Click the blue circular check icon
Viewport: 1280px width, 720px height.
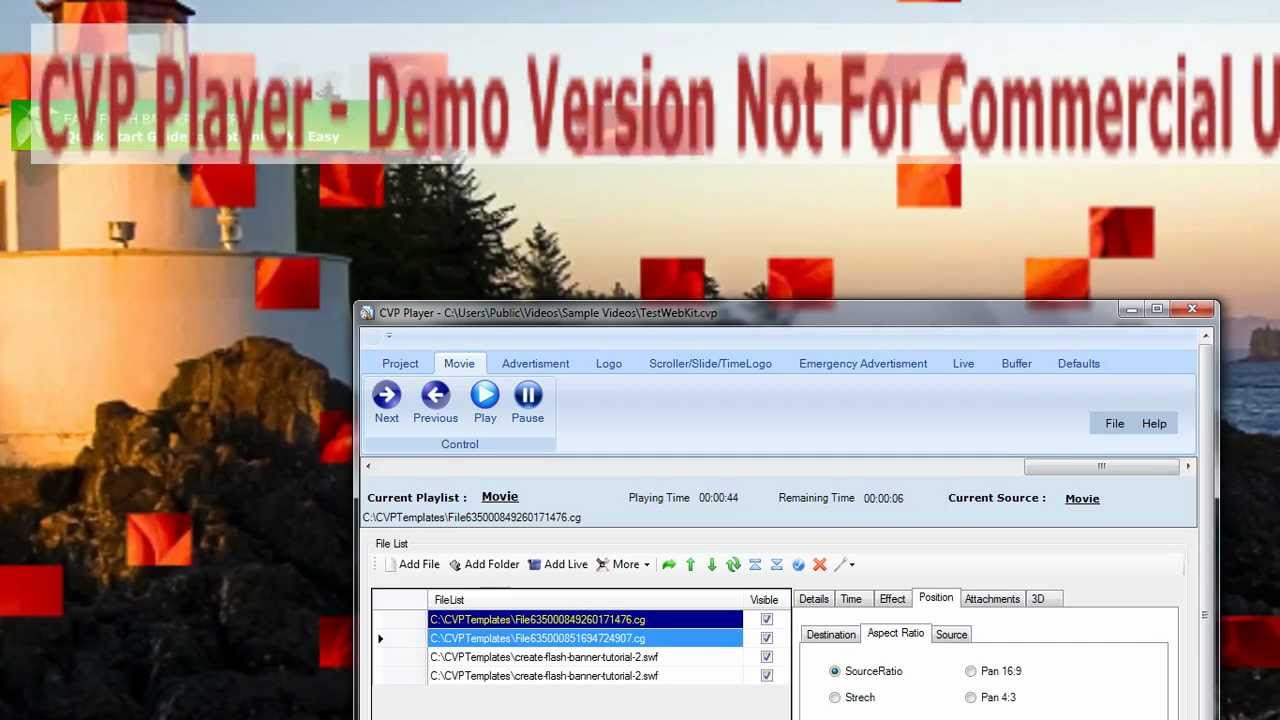798,565
